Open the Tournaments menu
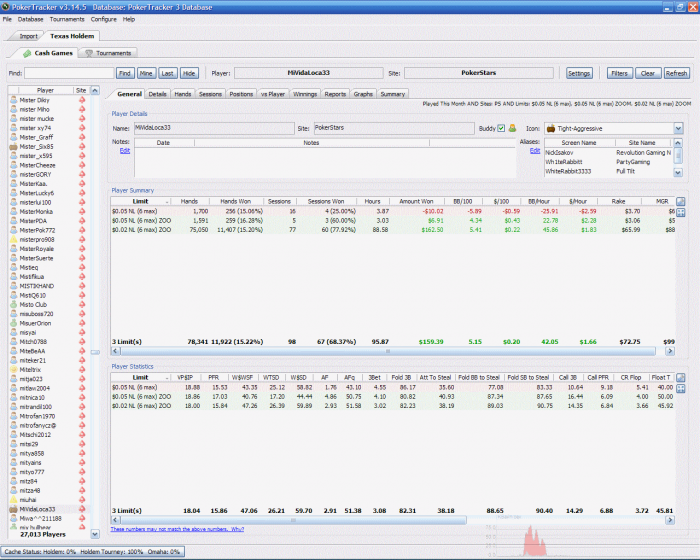This screenshot has height=560, width=700. click(67, 19)
